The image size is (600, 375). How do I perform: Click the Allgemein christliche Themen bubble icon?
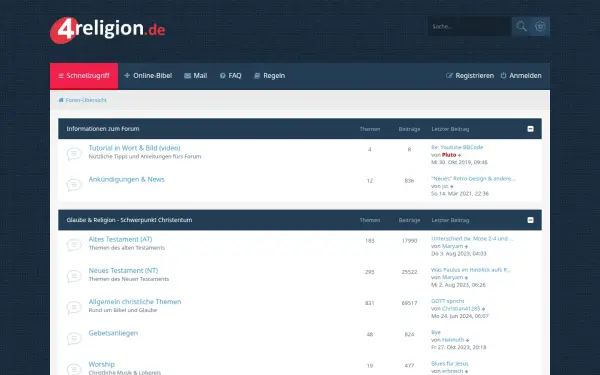point(74,308)
